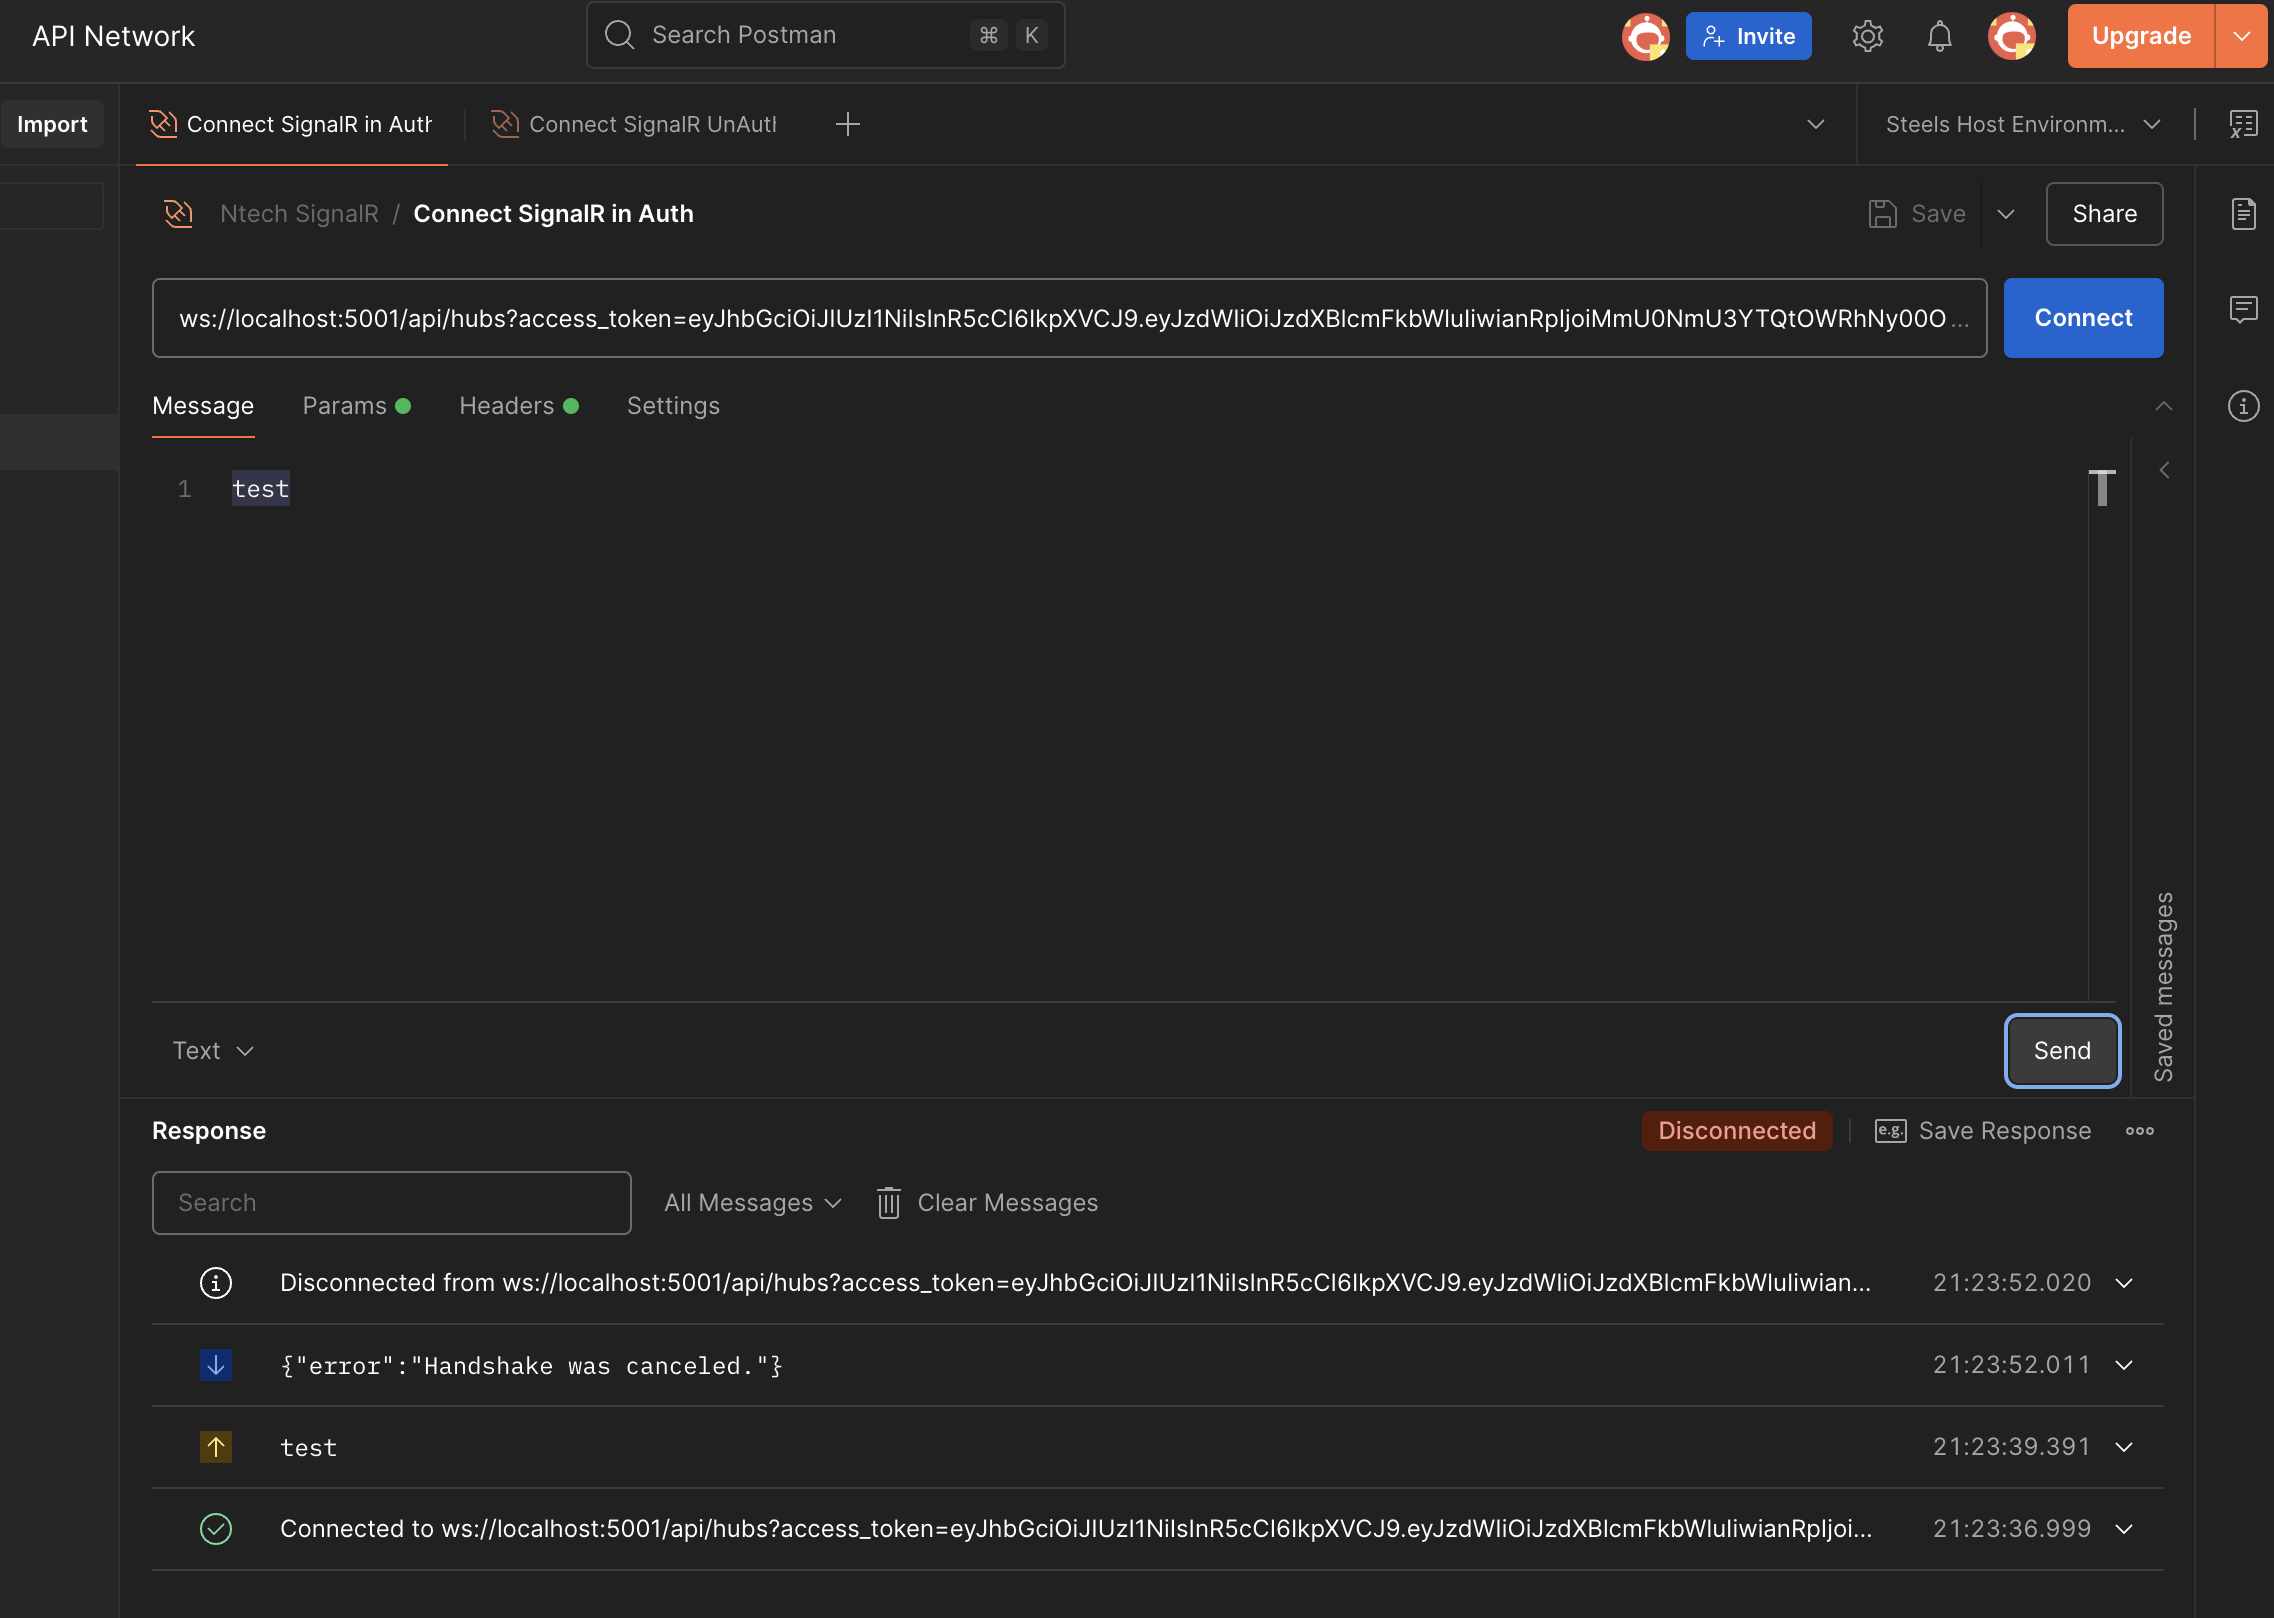Clear messages using the trash icon
The width and height of the screenshot is (2274, 1618).
pos(888,1202)
